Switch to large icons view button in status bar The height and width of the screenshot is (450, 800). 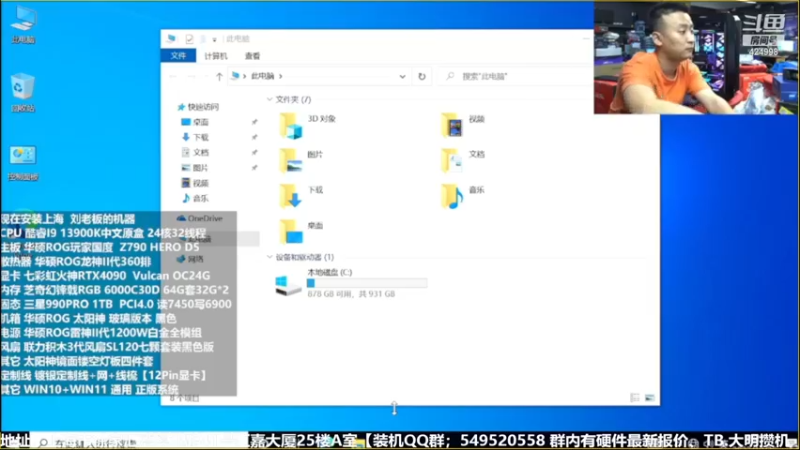649,397
